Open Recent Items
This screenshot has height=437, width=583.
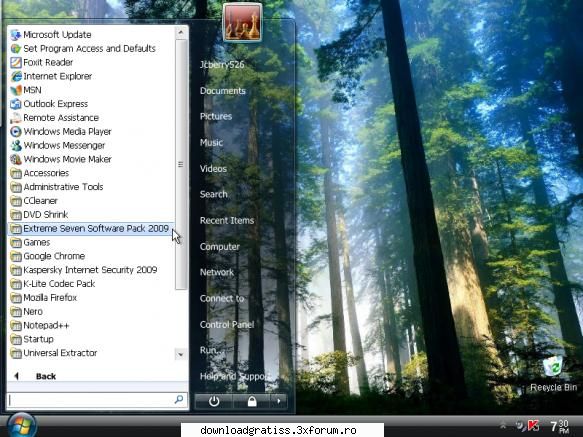tap(227, 221)
